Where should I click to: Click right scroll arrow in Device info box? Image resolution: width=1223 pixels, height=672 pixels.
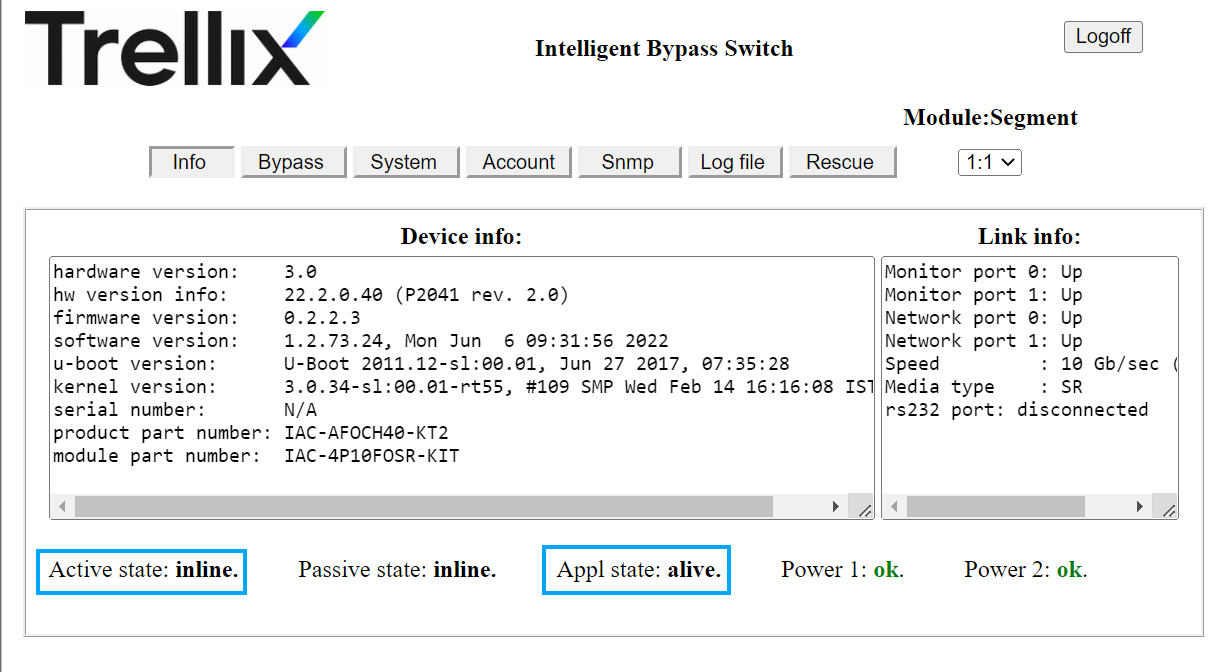point(836,507)
